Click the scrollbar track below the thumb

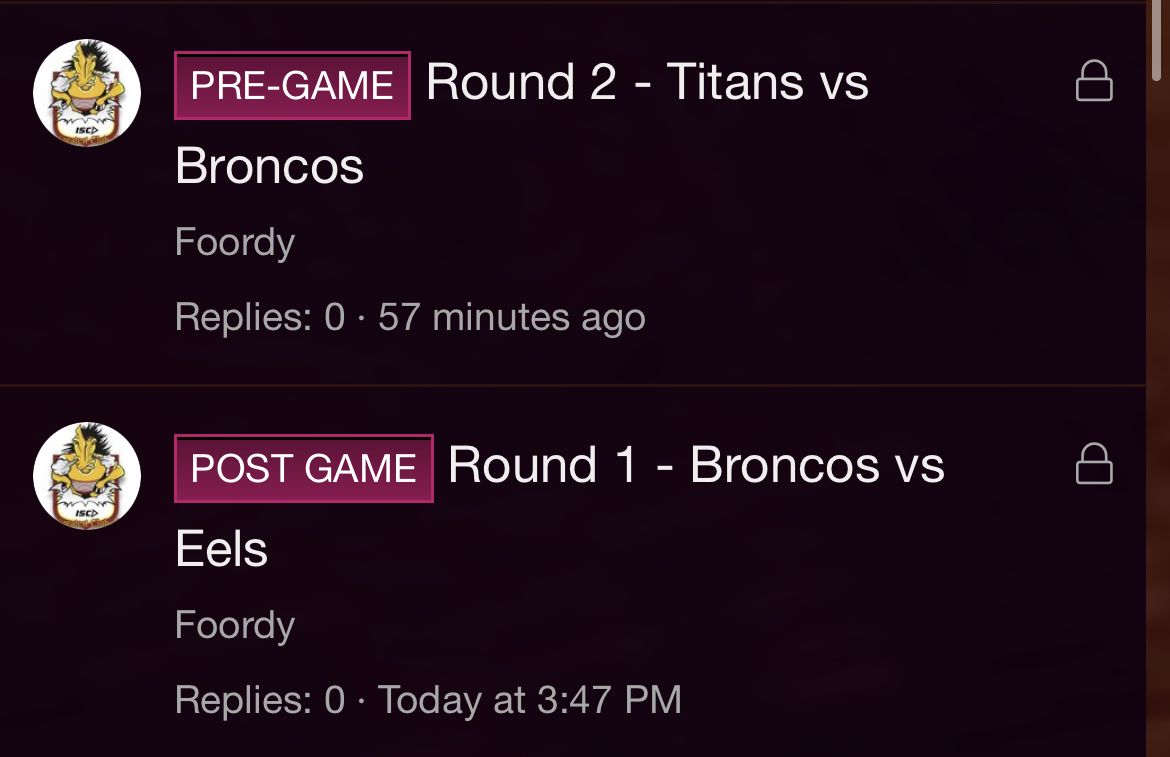[1157, 418]
